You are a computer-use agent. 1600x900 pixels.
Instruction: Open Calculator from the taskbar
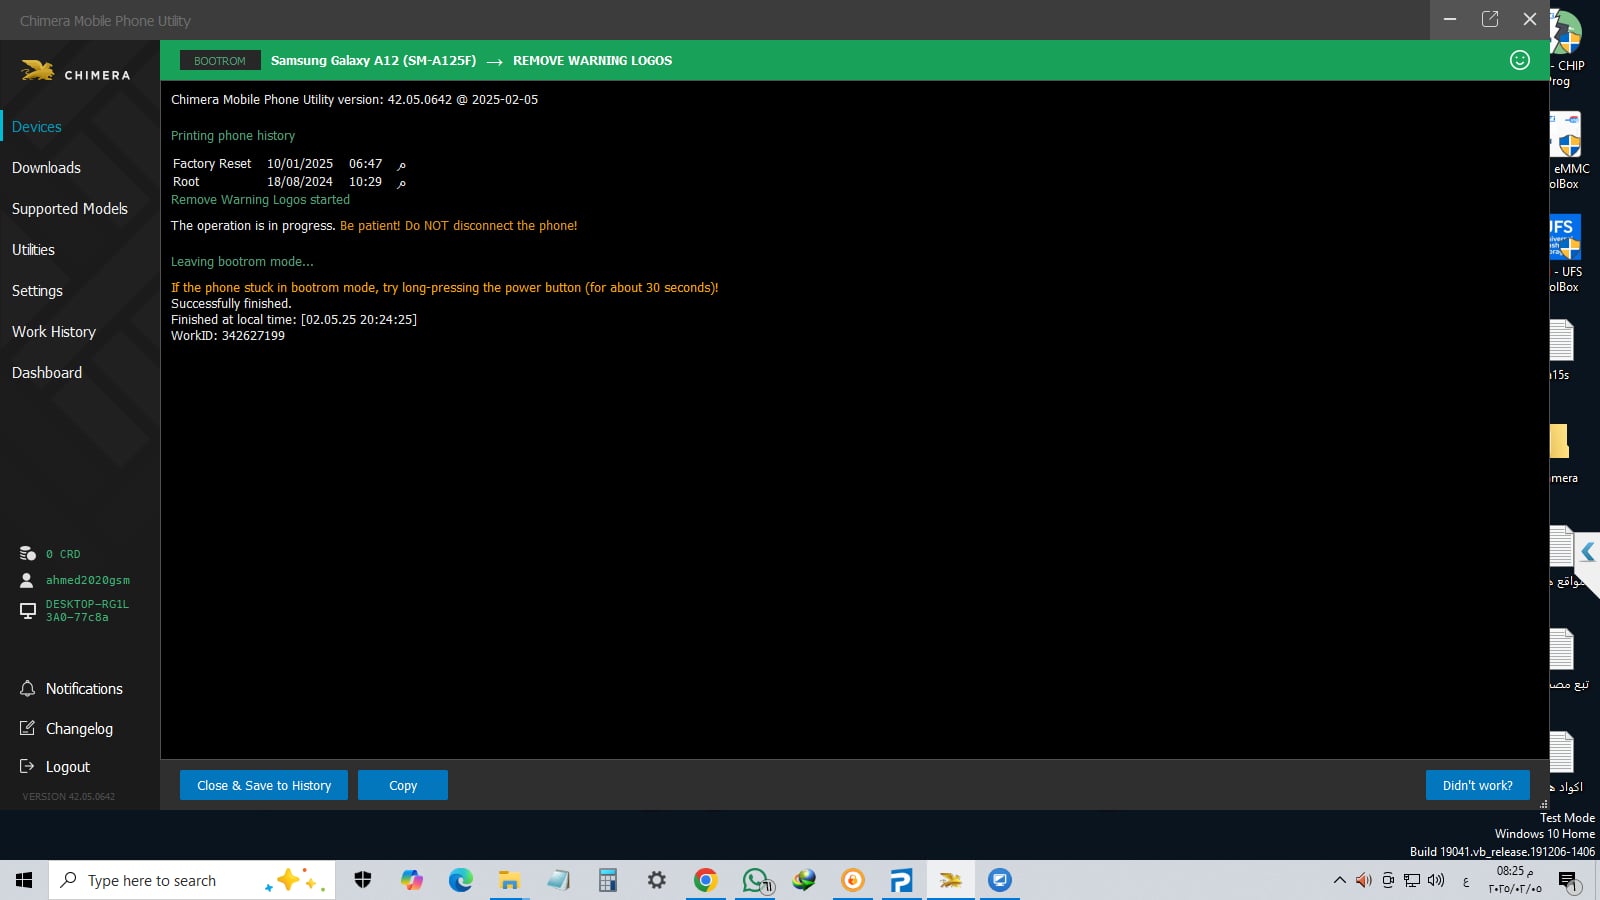607,880
